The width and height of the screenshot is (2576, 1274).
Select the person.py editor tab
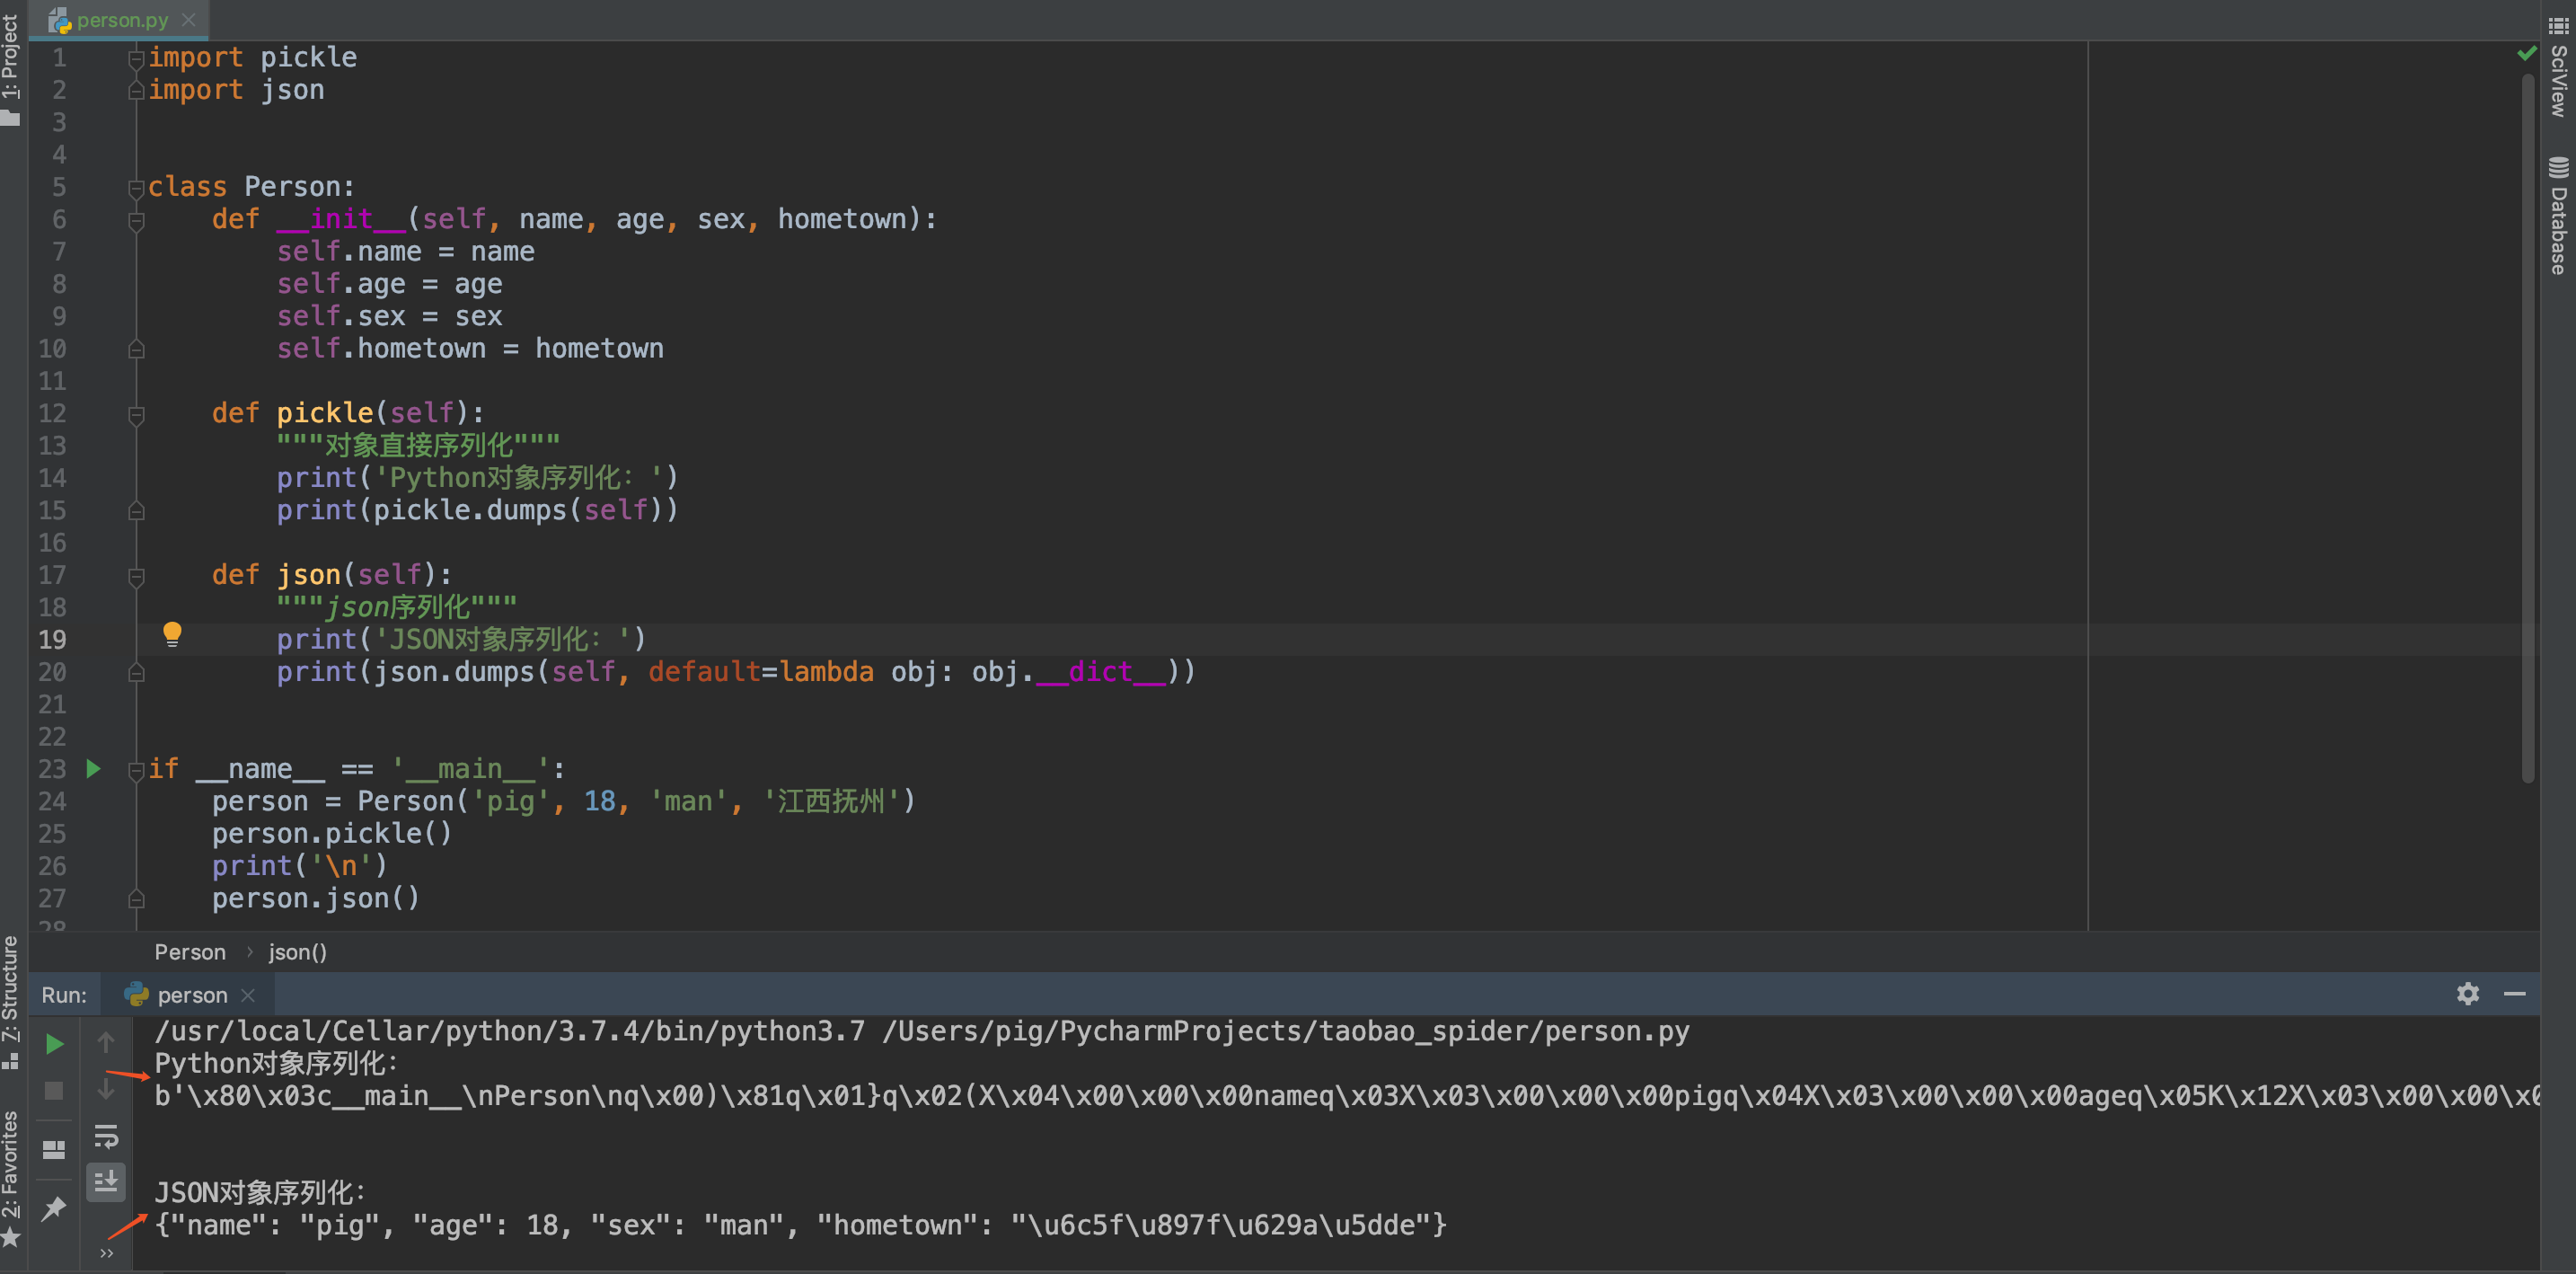tap(120, 20)
